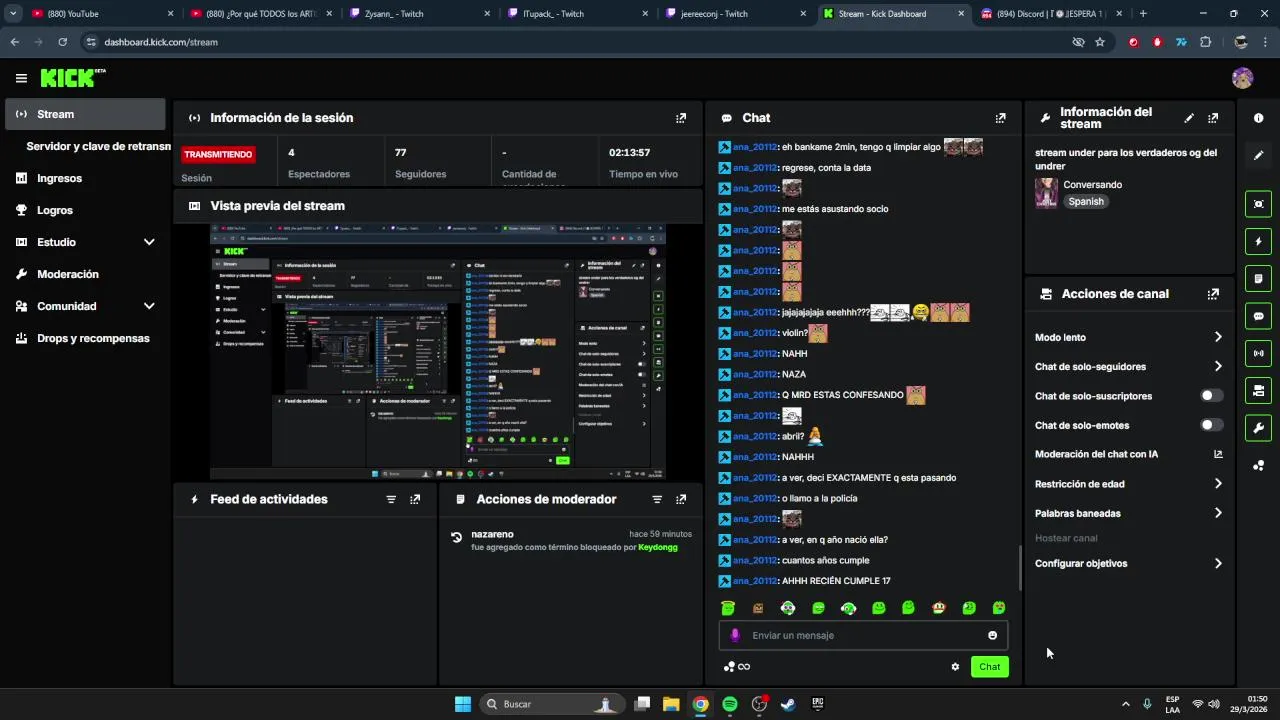Viewport: 1280px width, 720px height.
Task: Enable Chat de solo-suscriptores switch
Action: click(1211, 396)
